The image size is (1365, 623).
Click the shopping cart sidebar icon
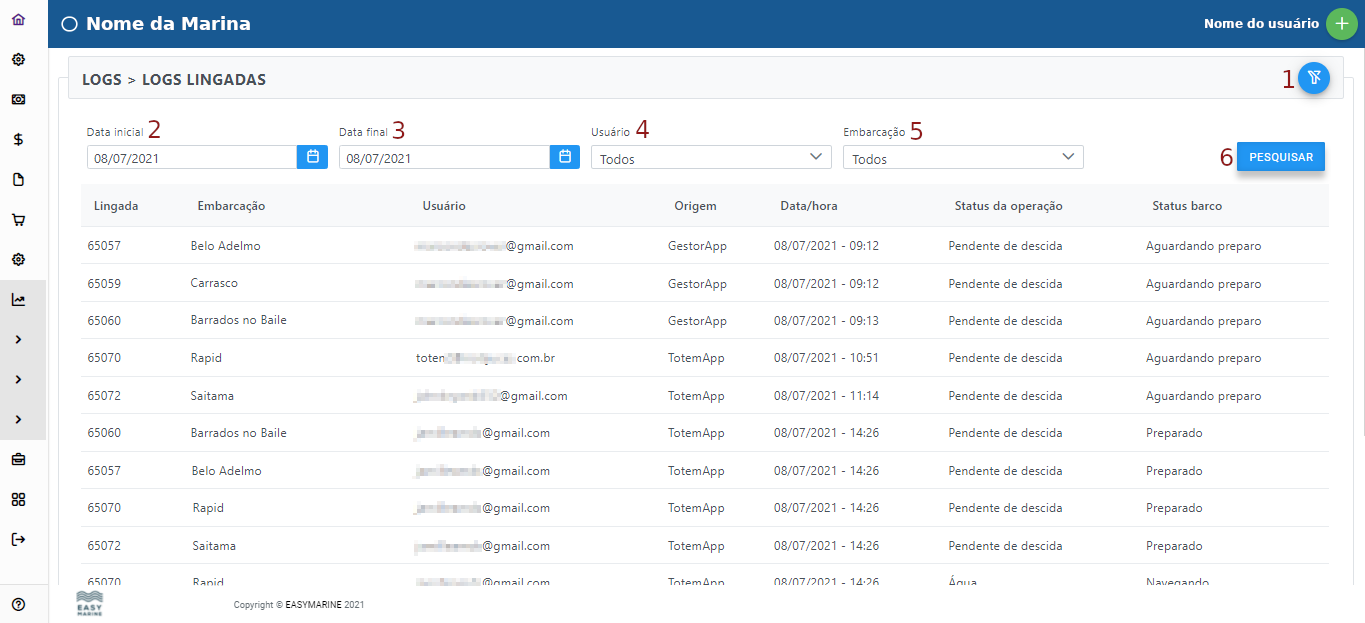[18, 220]
